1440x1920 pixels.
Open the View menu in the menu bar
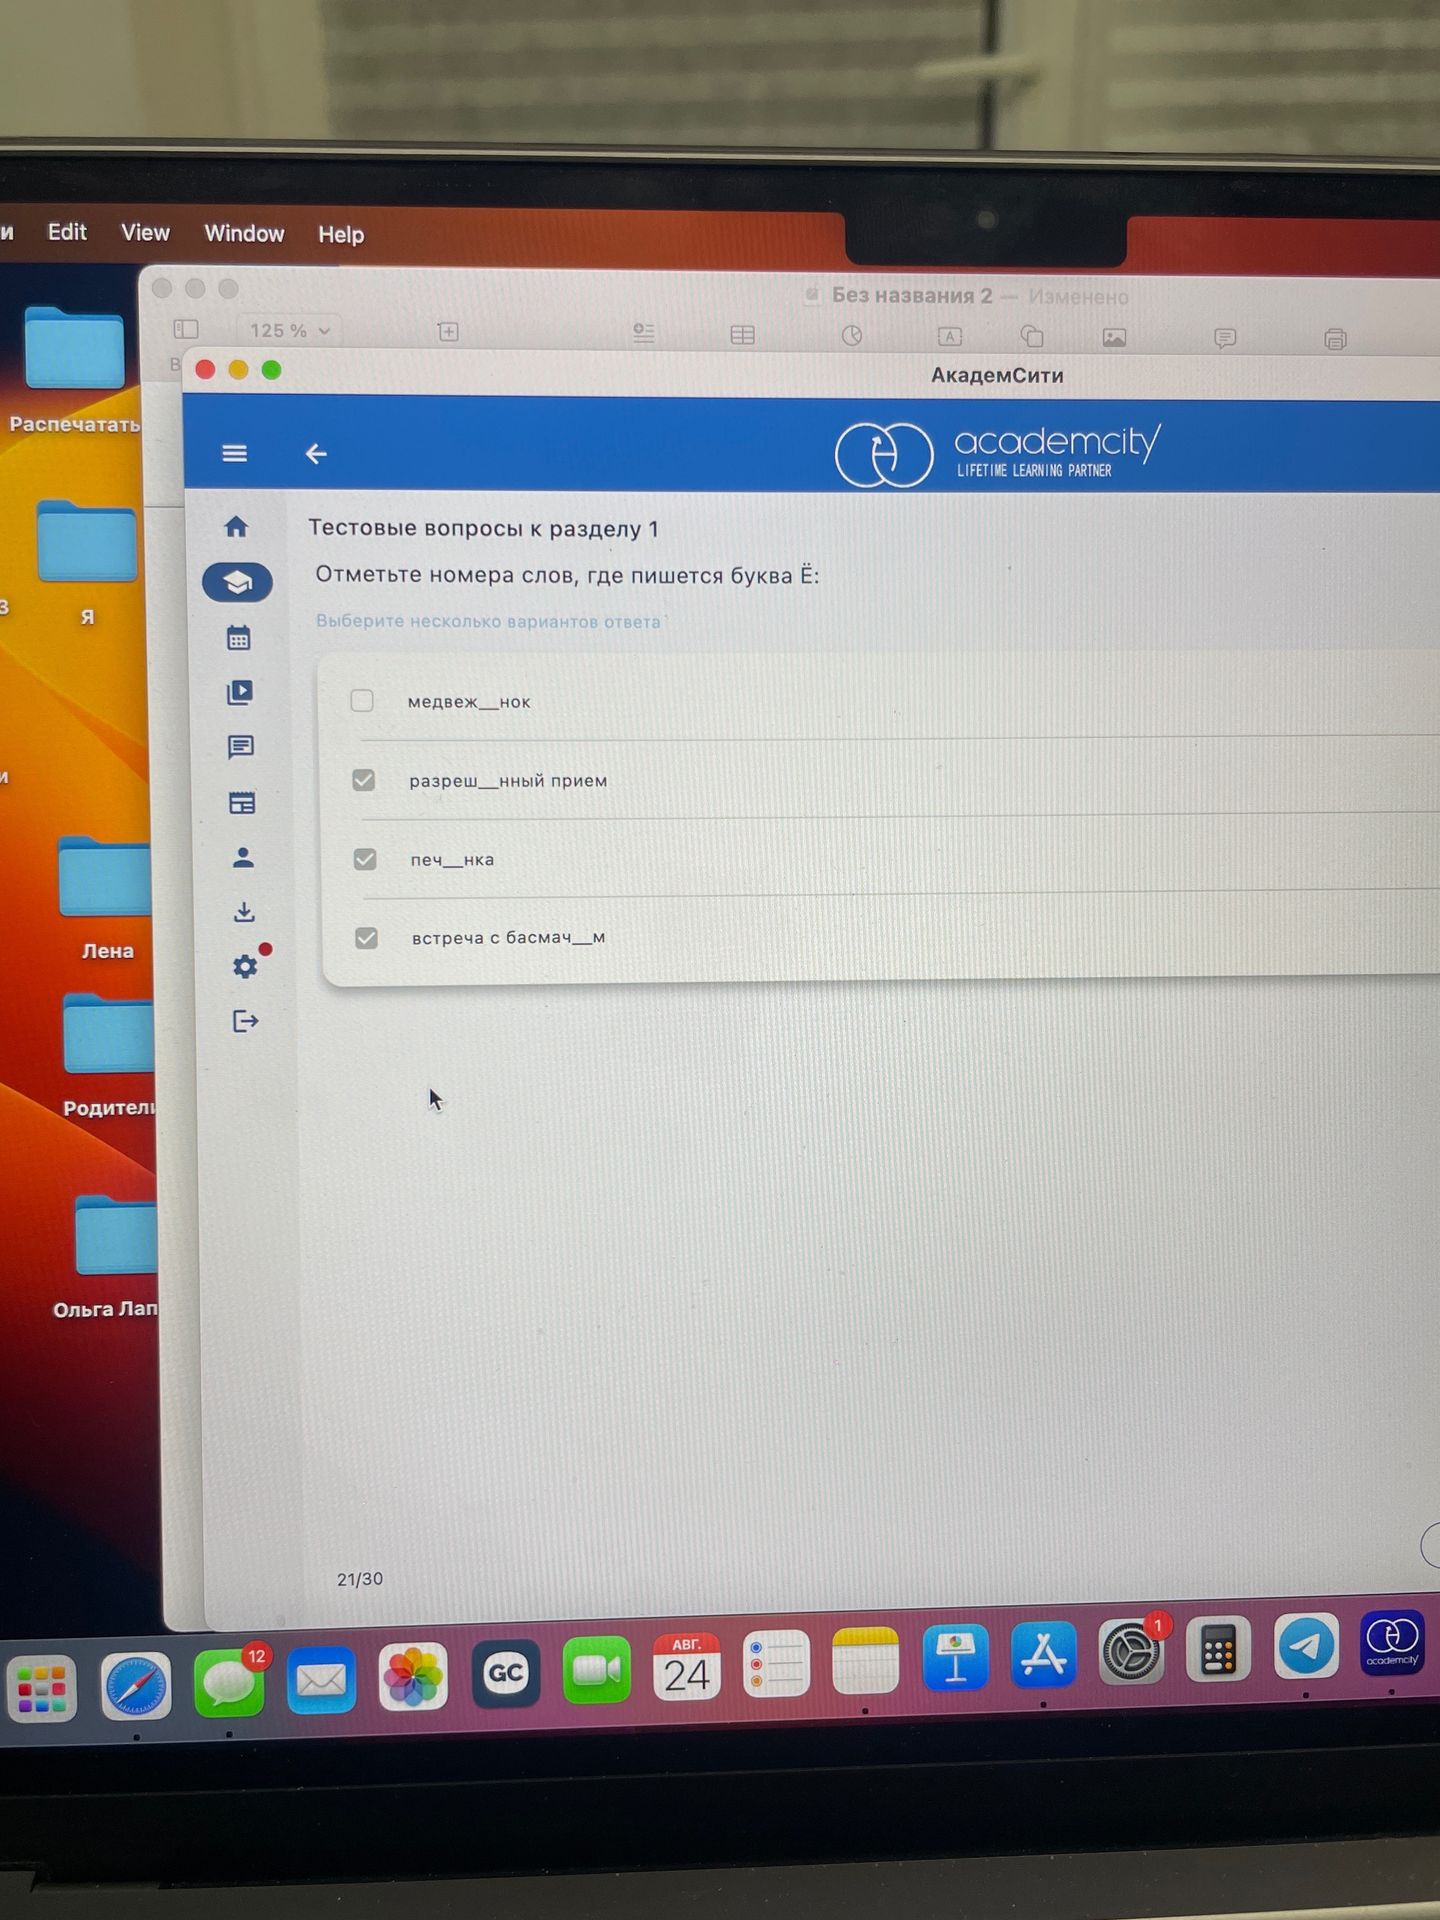145,233
